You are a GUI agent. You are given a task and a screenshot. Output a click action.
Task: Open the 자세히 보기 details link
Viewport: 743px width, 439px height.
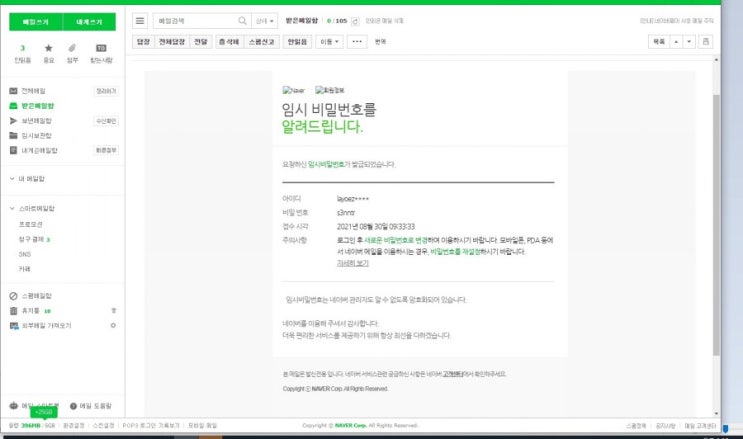pos(353,263)
